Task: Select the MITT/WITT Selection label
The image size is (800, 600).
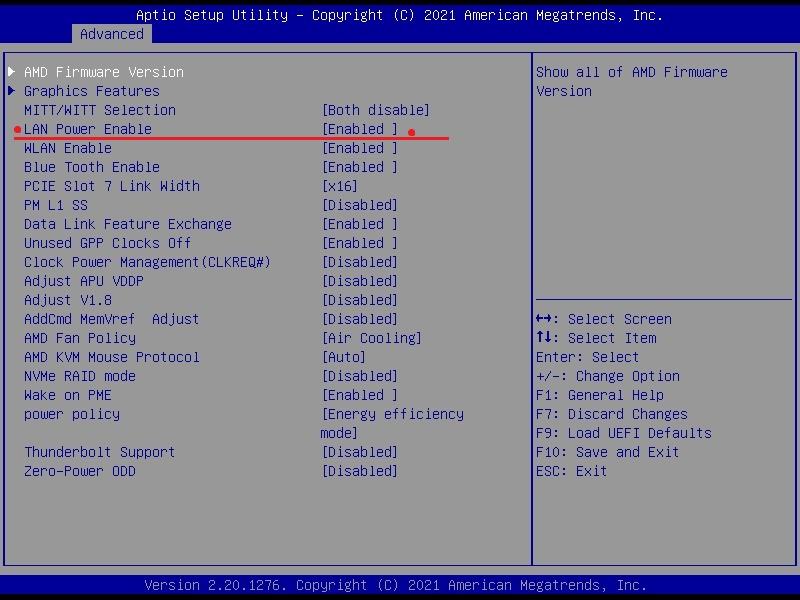Action: pos(100,110)
